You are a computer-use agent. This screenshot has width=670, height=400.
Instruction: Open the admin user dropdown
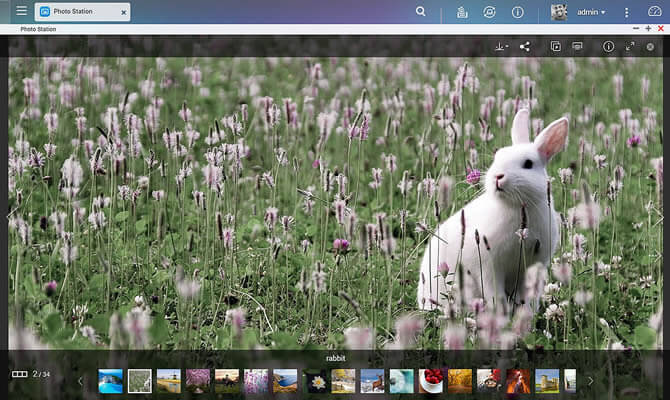pos(591,12)
